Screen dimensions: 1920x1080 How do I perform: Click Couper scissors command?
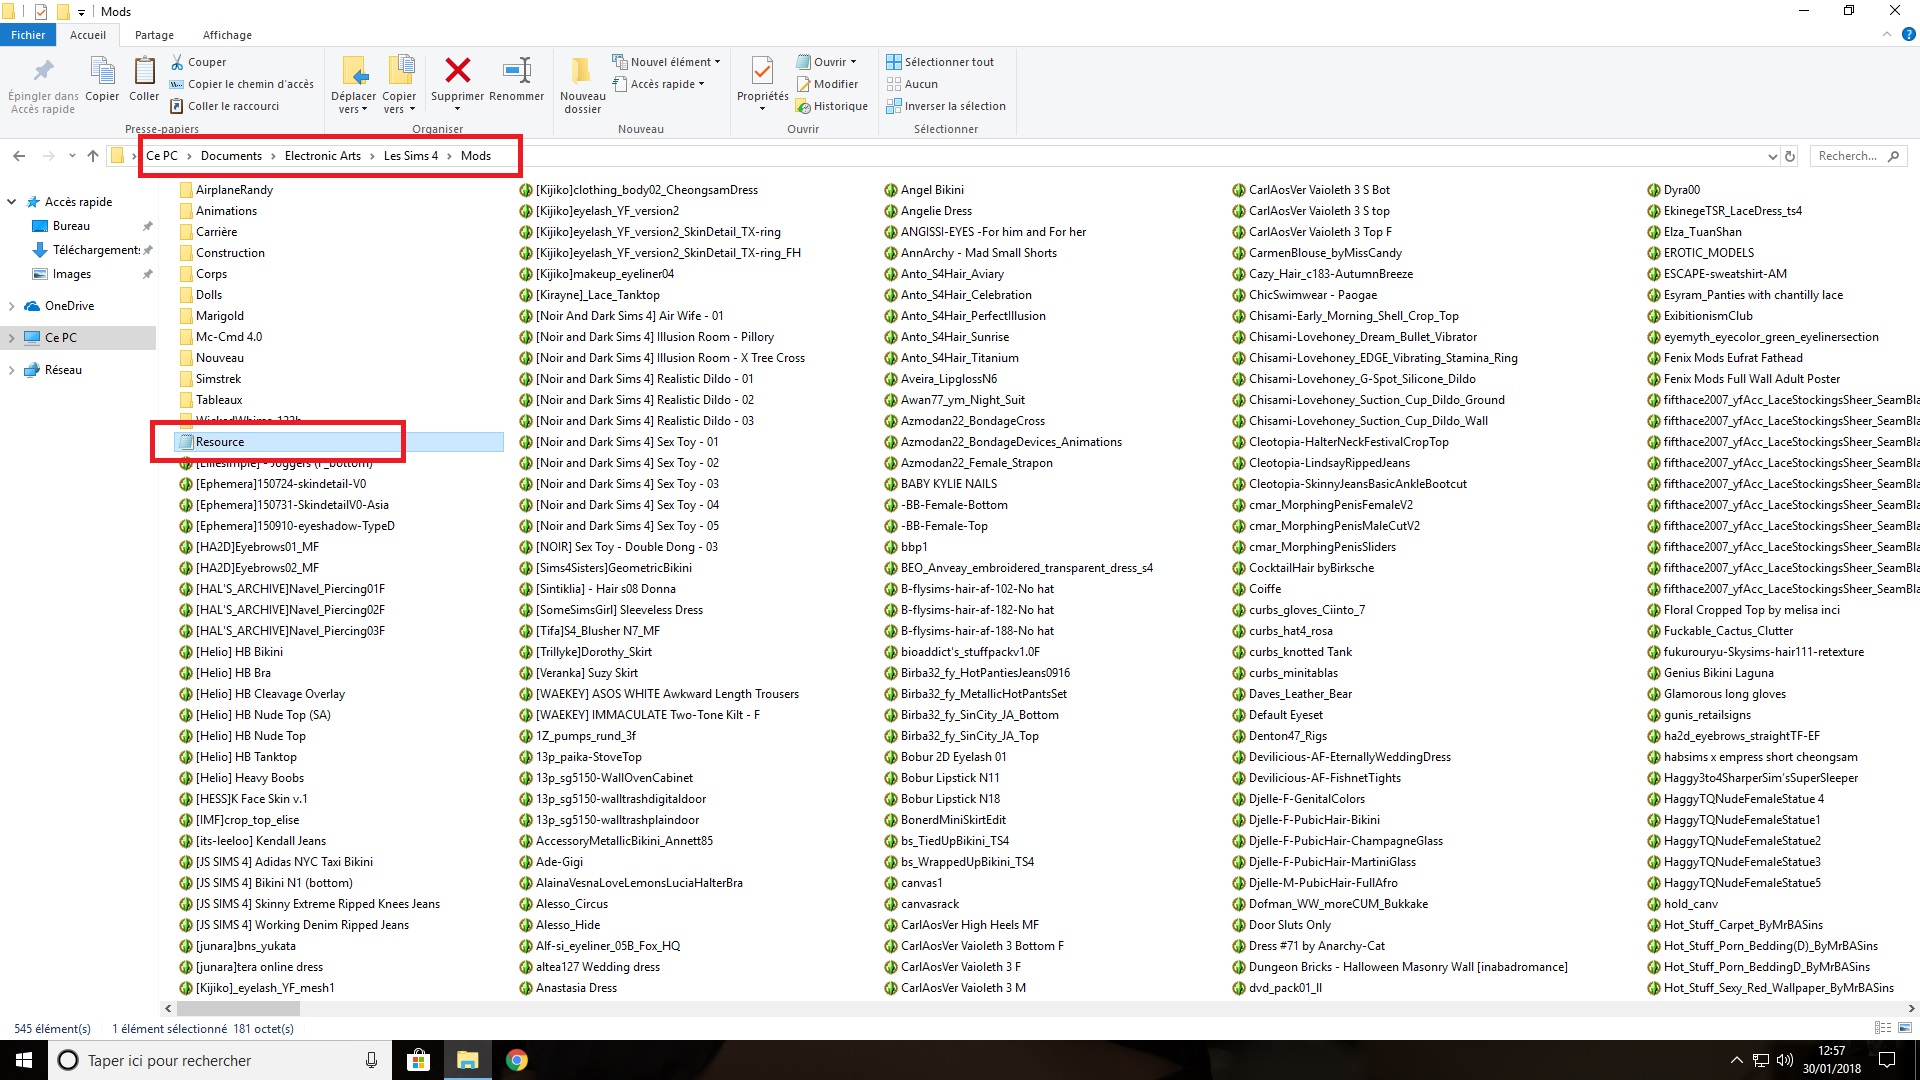198,62
